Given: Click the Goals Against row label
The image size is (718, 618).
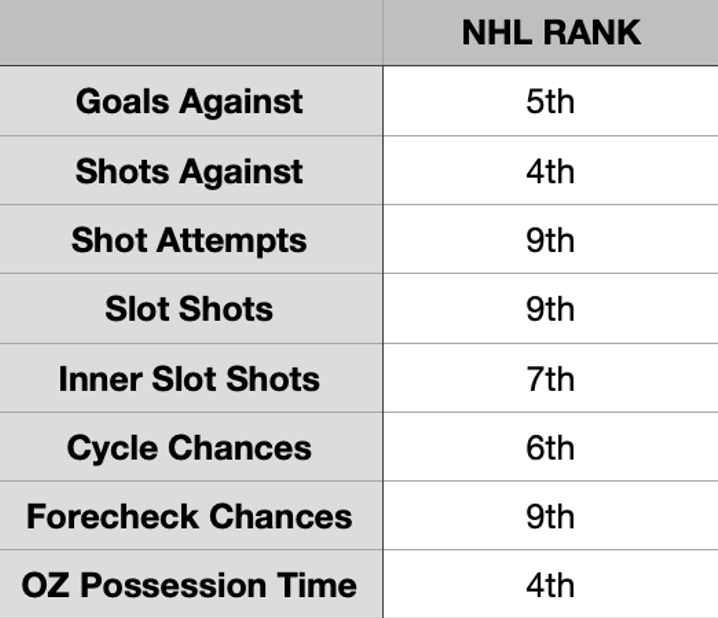Looking at the screenshot, I should click(189, 101).
